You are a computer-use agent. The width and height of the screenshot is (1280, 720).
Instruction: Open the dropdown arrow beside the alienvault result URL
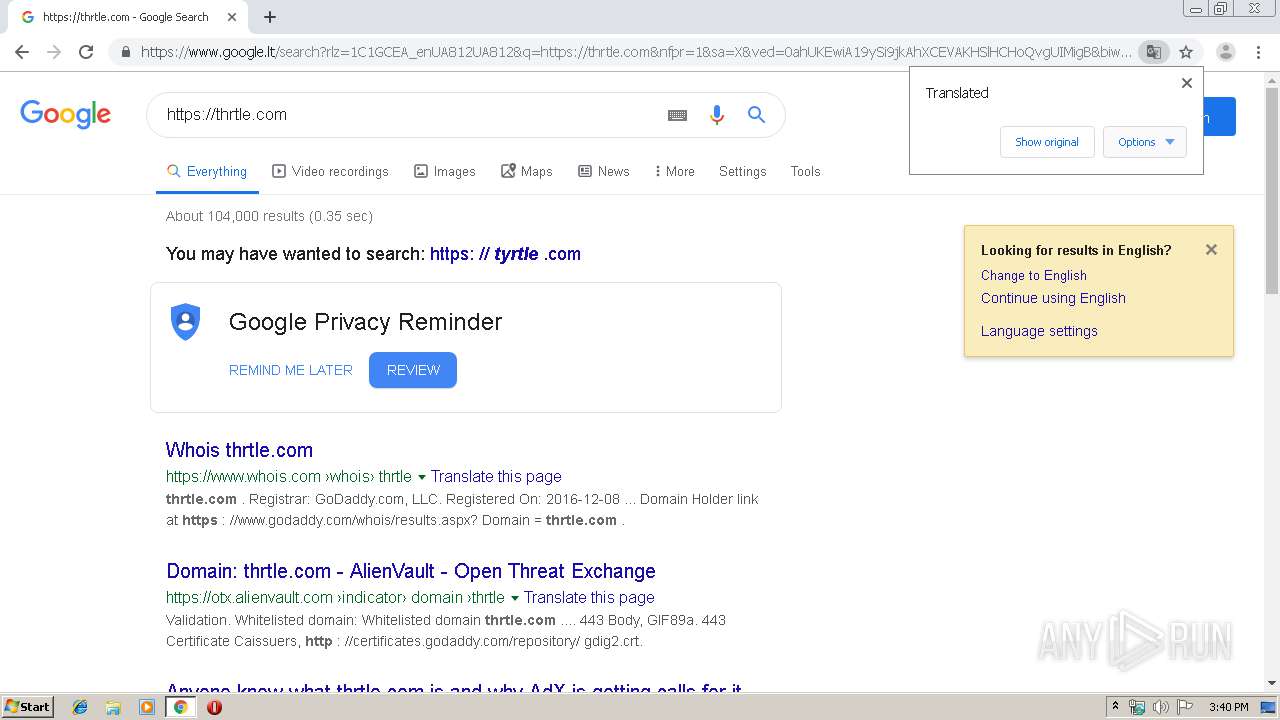[x=514, y=598]
